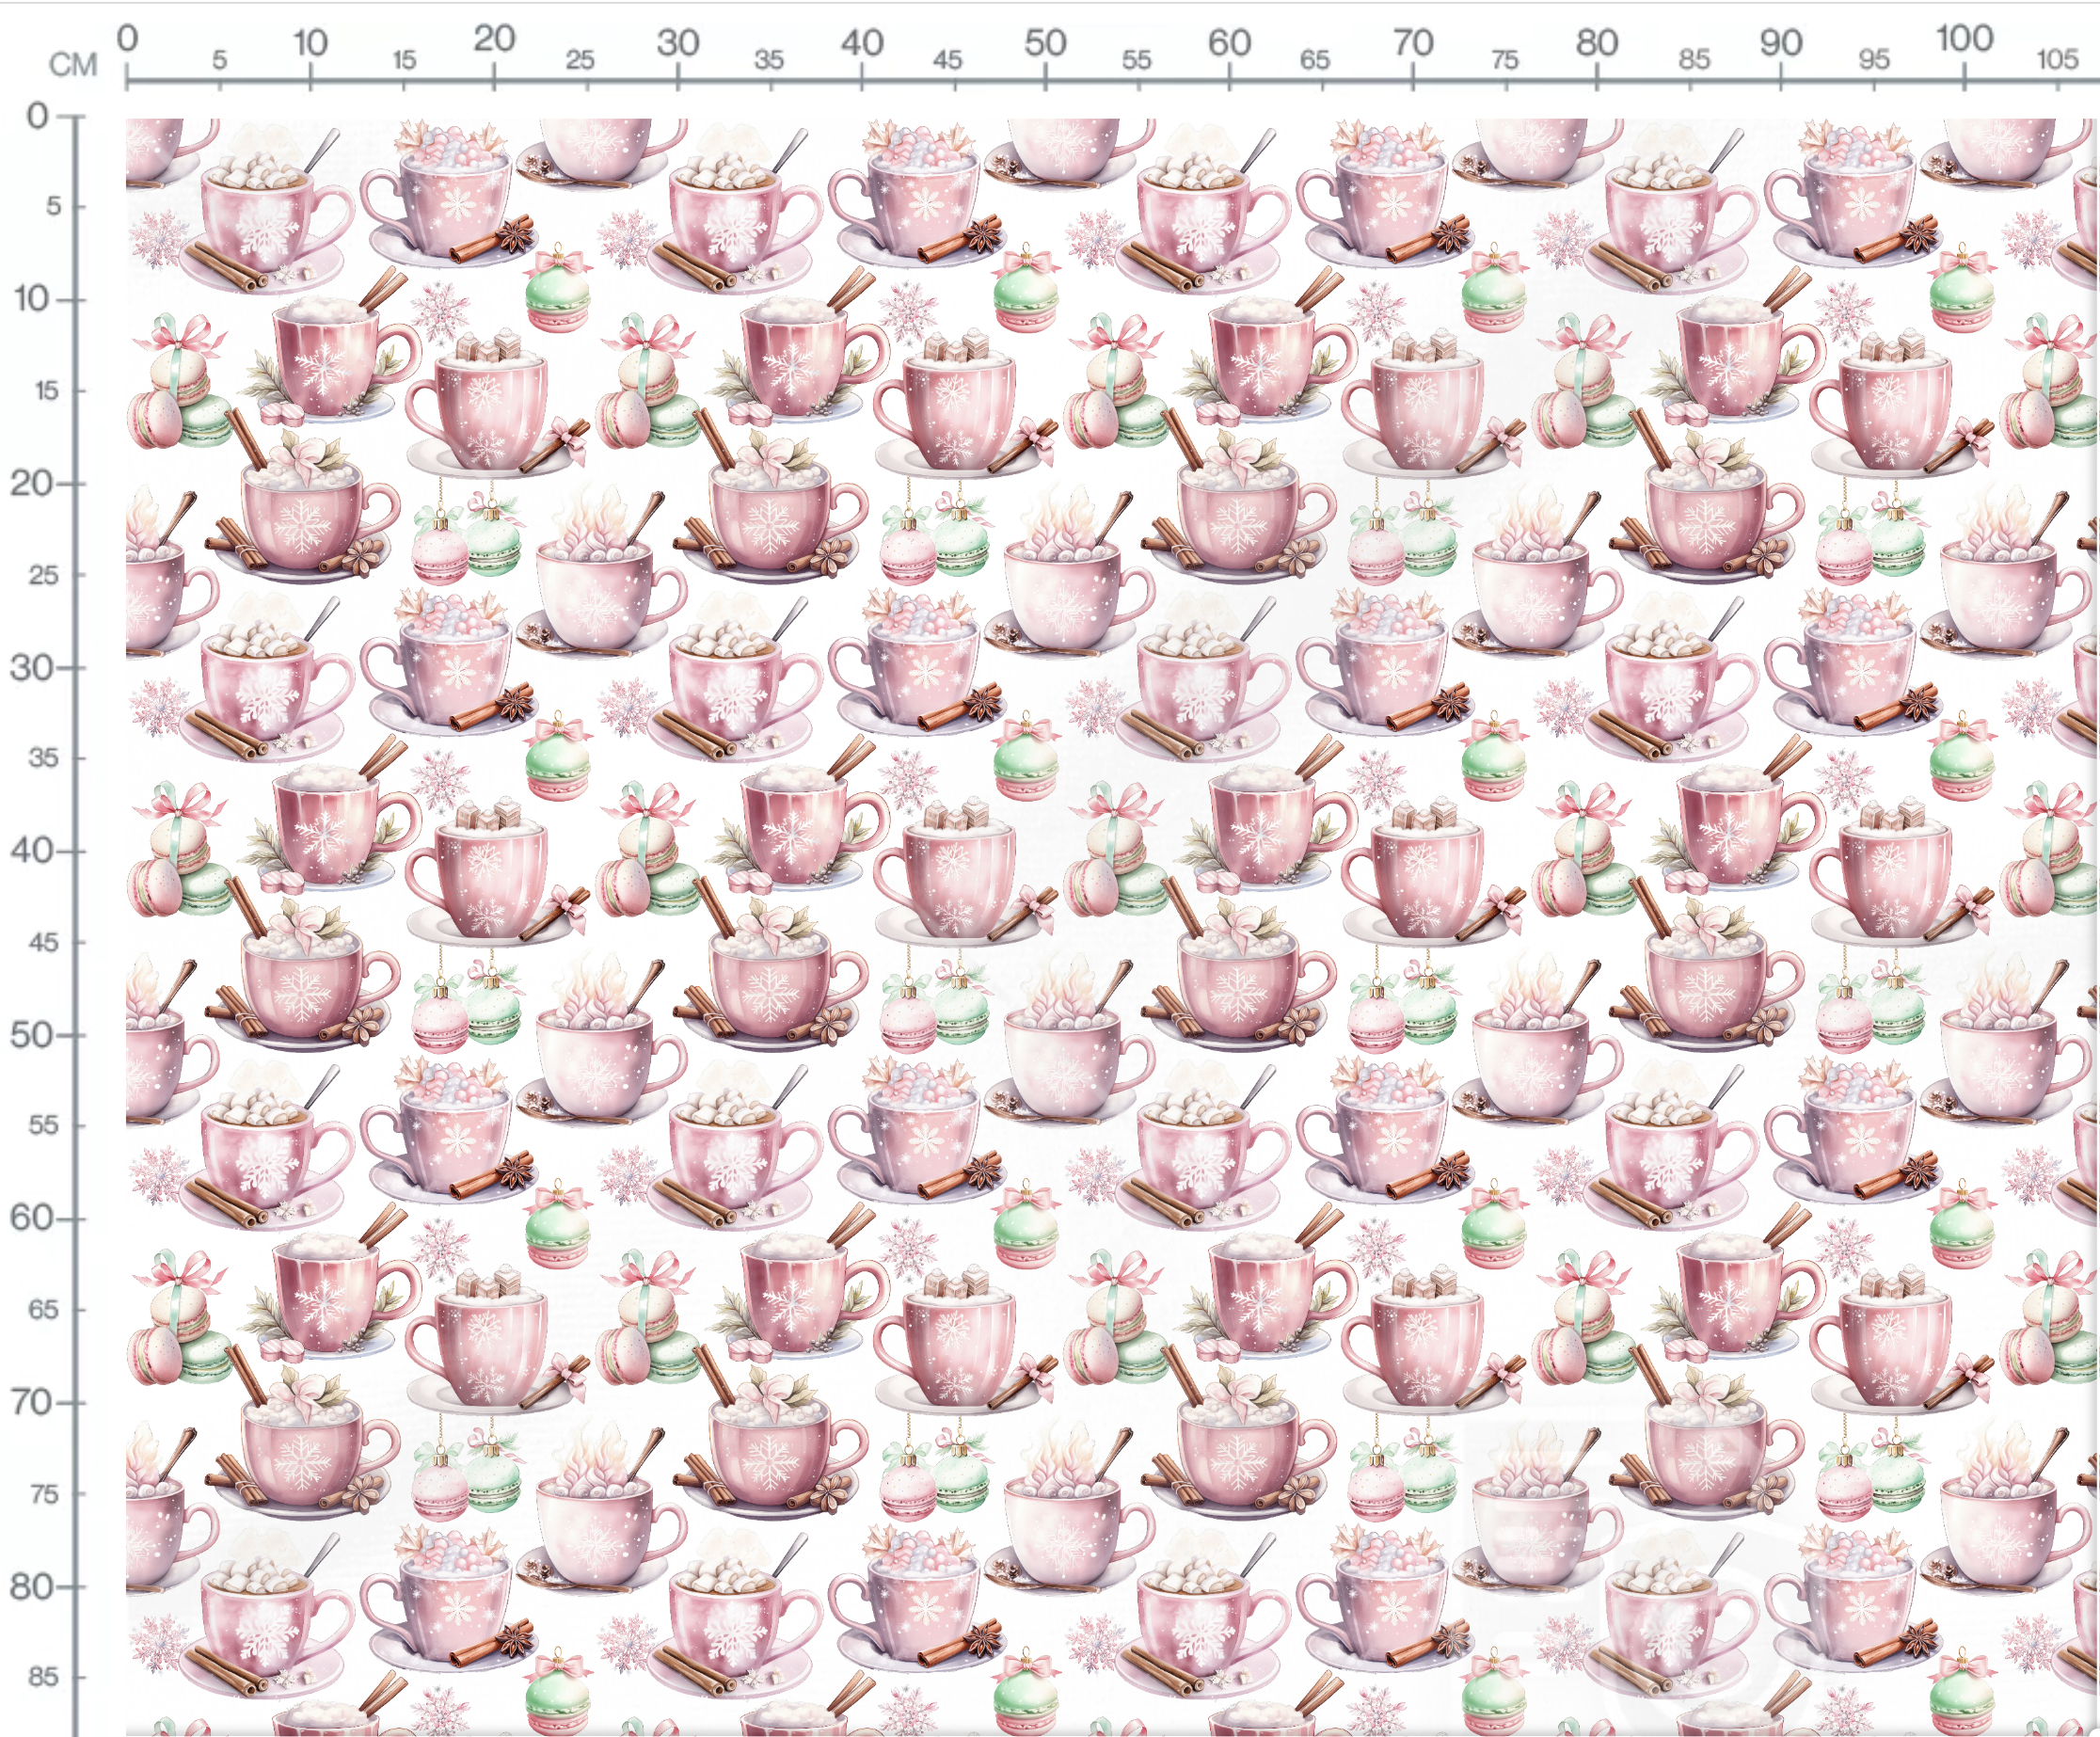This screenshot has width=2100, height=1737.
Task: Click 65 on the horizontal ruler
Action: [x=1315, y=60]
